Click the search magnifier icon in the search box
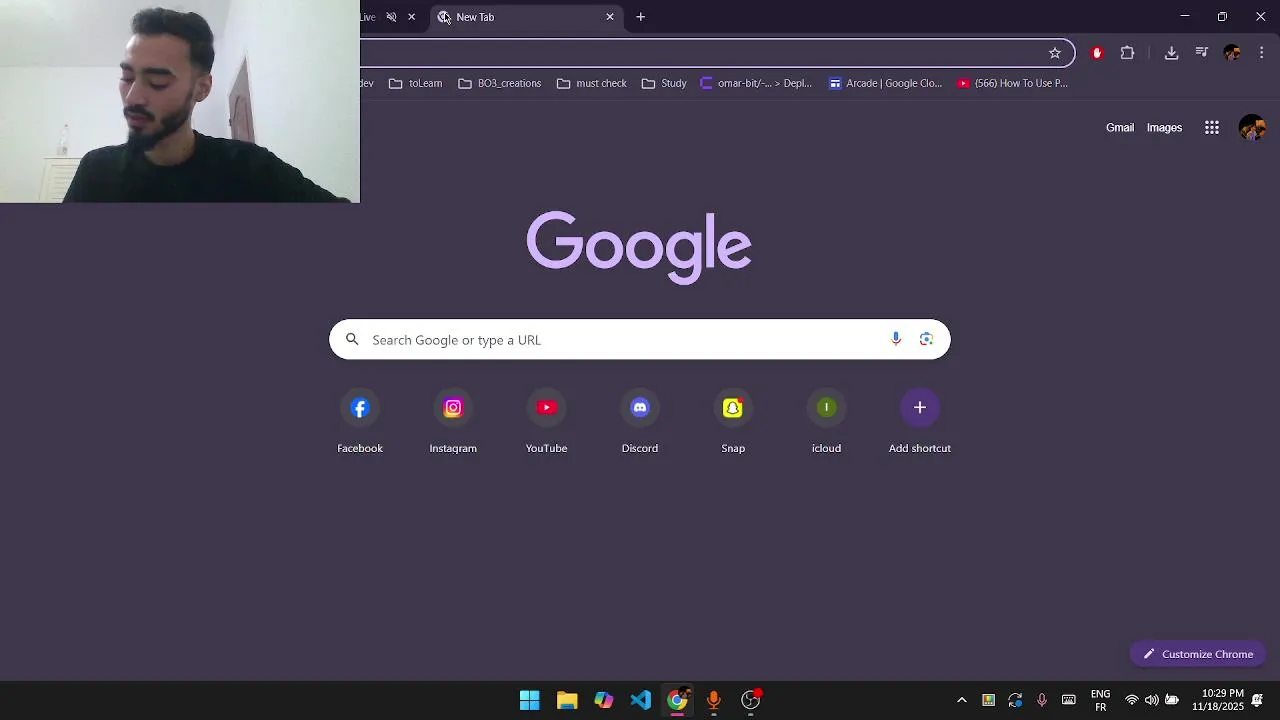1280x720 pixels. [352, 340]
